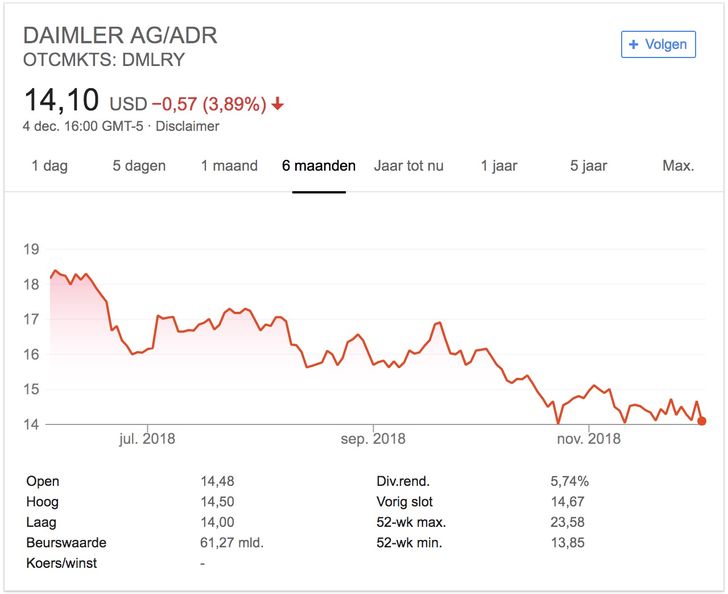Switch to the 1 maand range
Viewport: 728px width, 594px height.
229,166
